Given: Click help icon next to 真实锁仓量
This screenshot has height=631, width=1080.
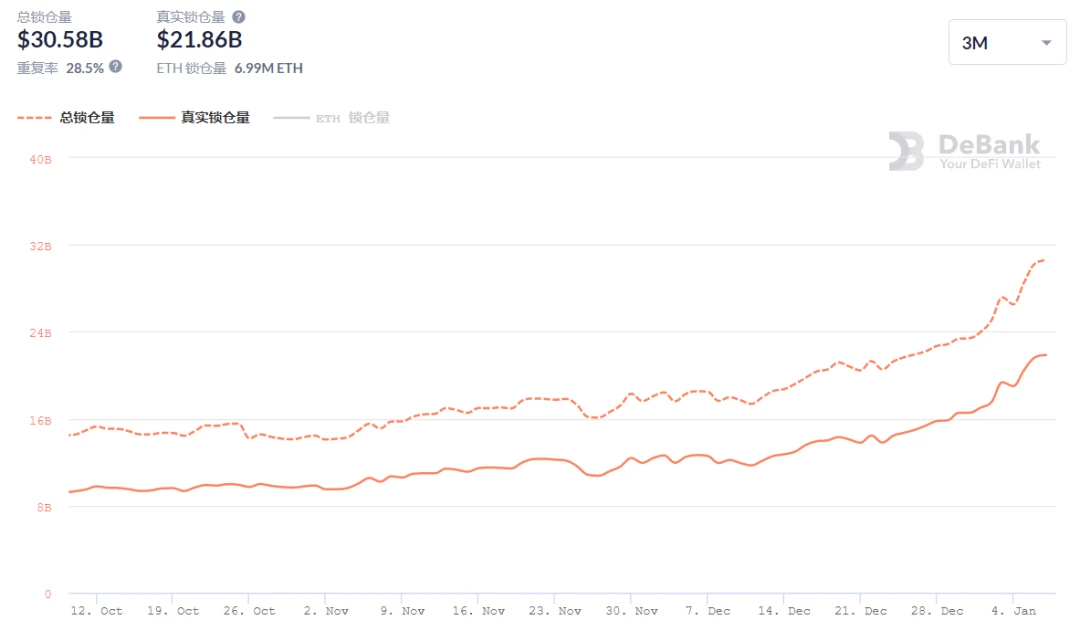Looking at the screenshot, I should click(x=238, y=17).
